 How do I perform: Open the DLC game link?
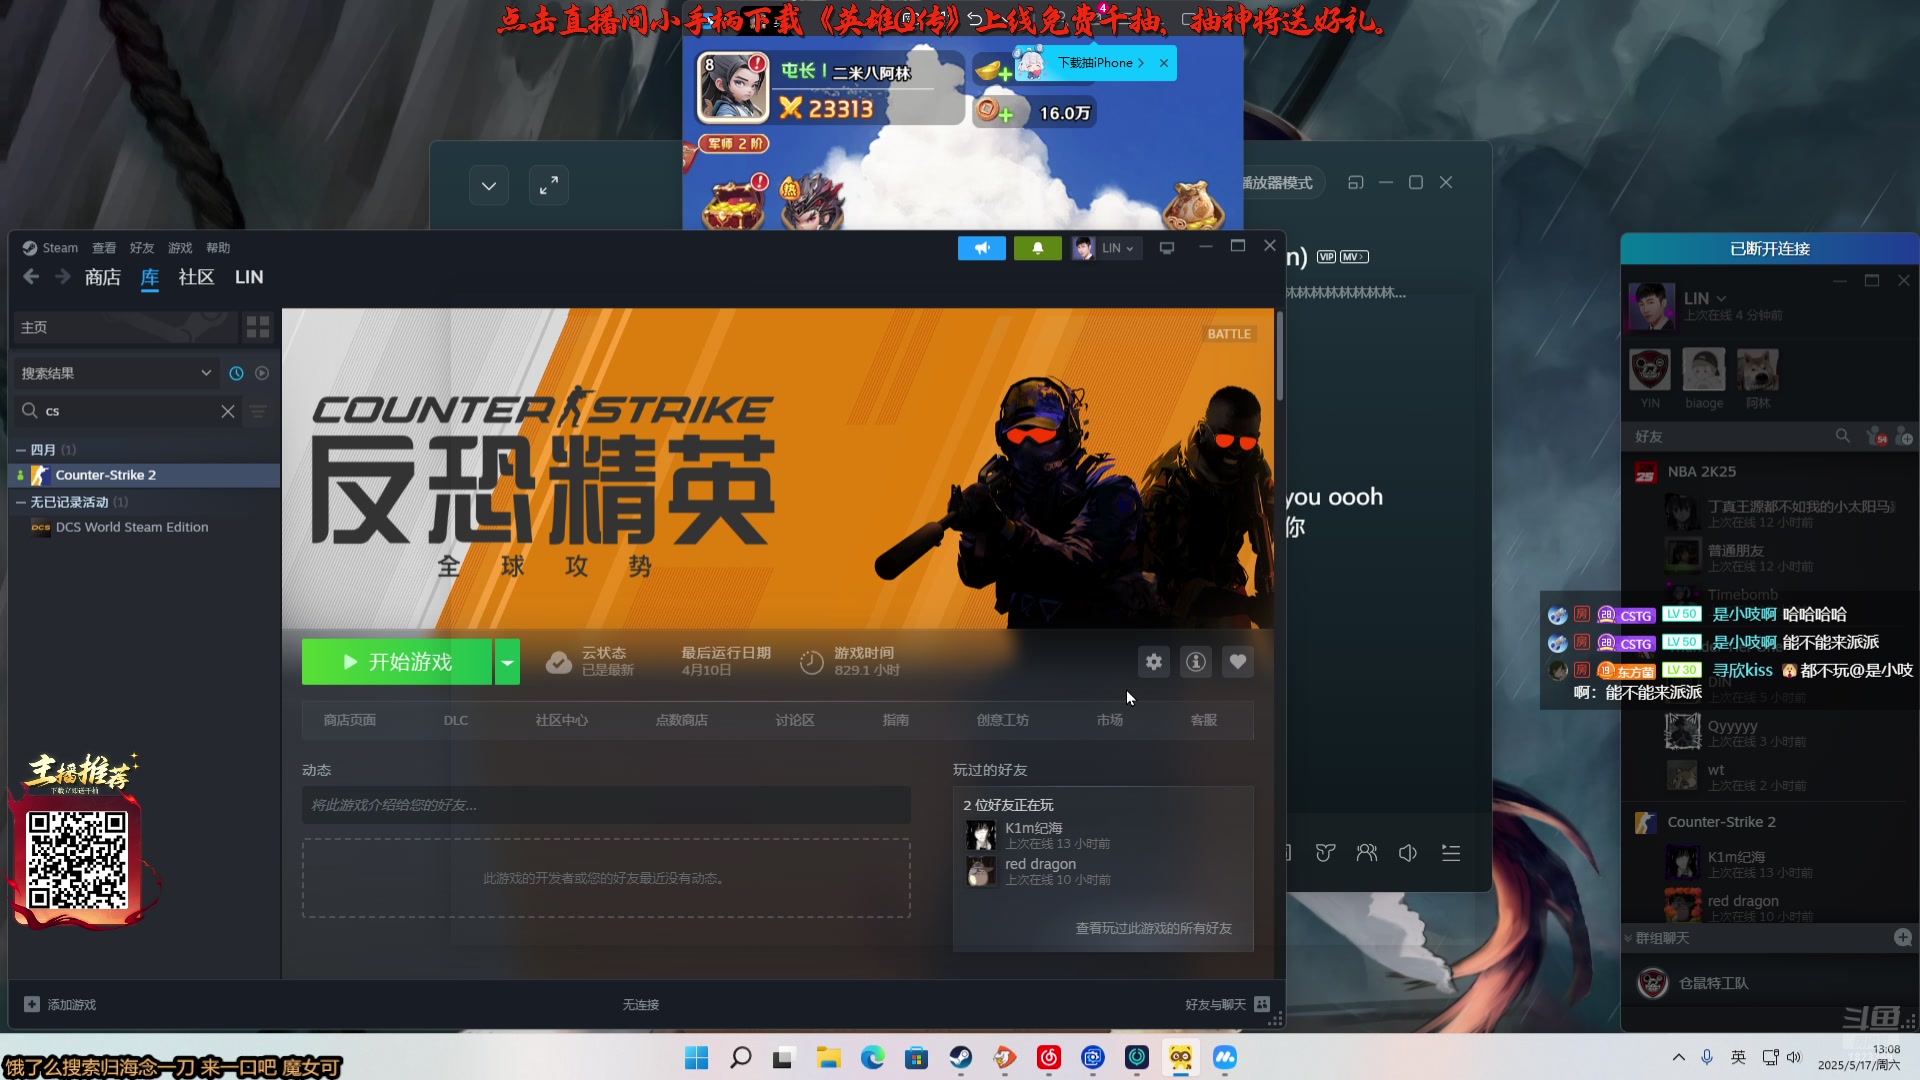click(456, 720)
